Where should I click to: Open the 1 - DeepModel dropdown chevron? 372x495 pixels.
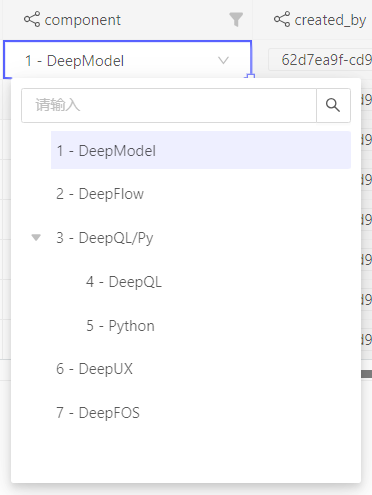point(223,60)
